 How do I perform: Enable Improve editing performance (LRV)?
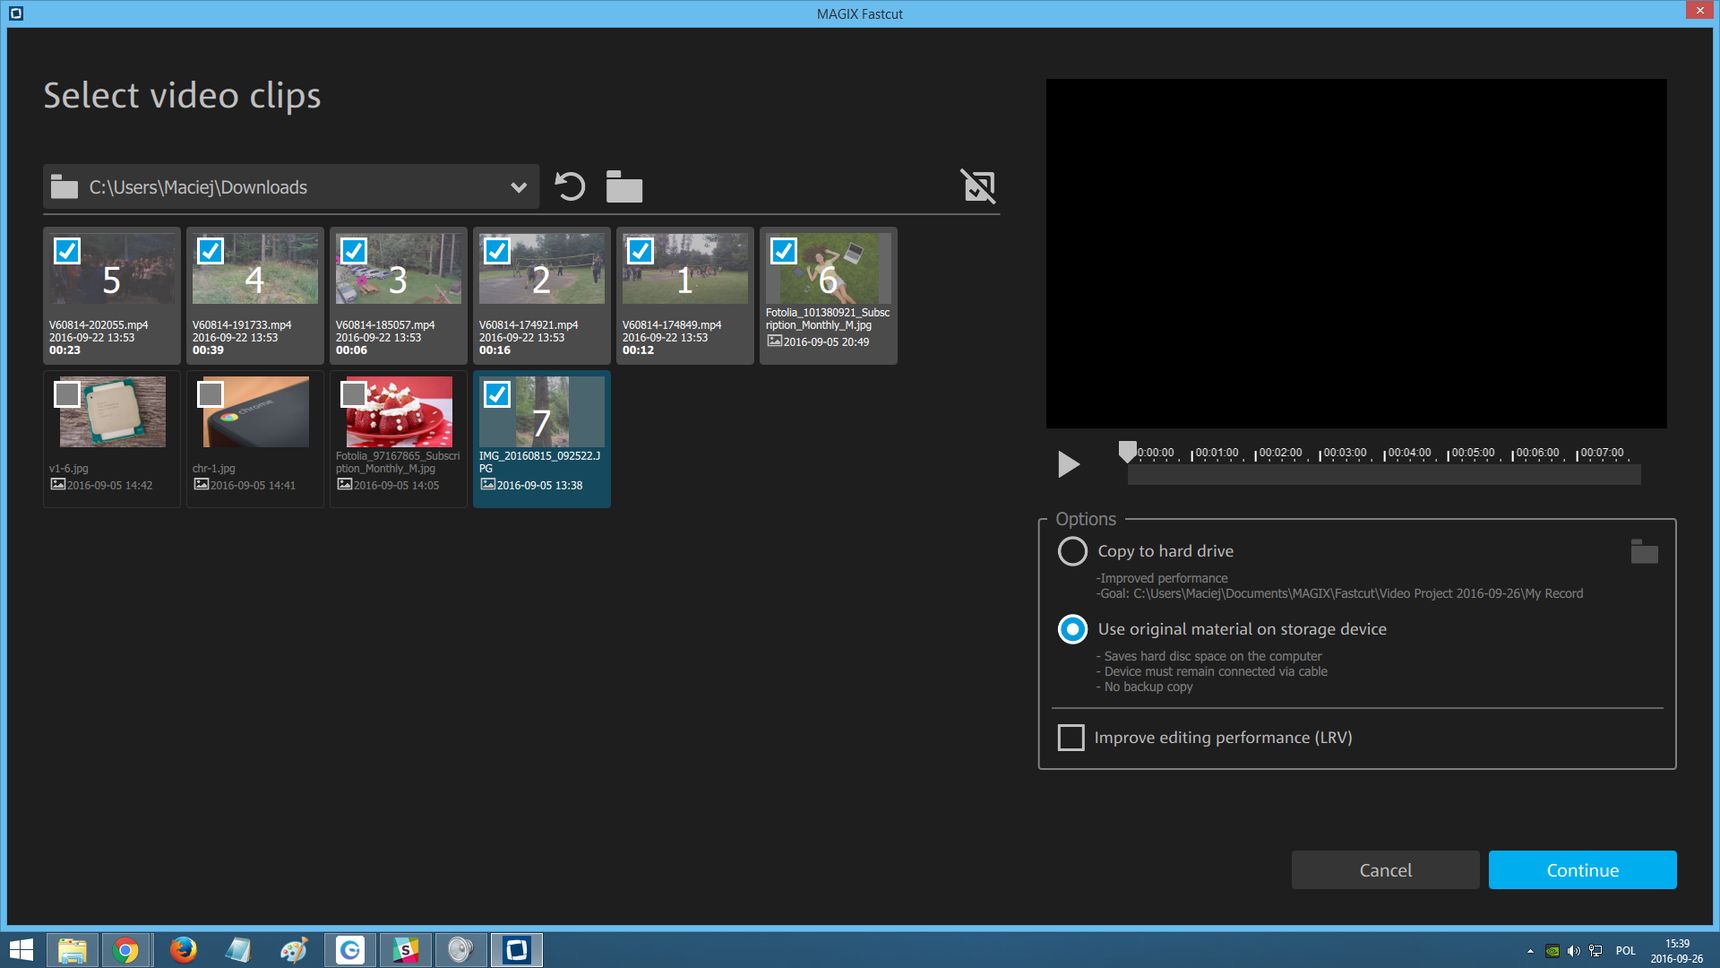pos(1071,738)
